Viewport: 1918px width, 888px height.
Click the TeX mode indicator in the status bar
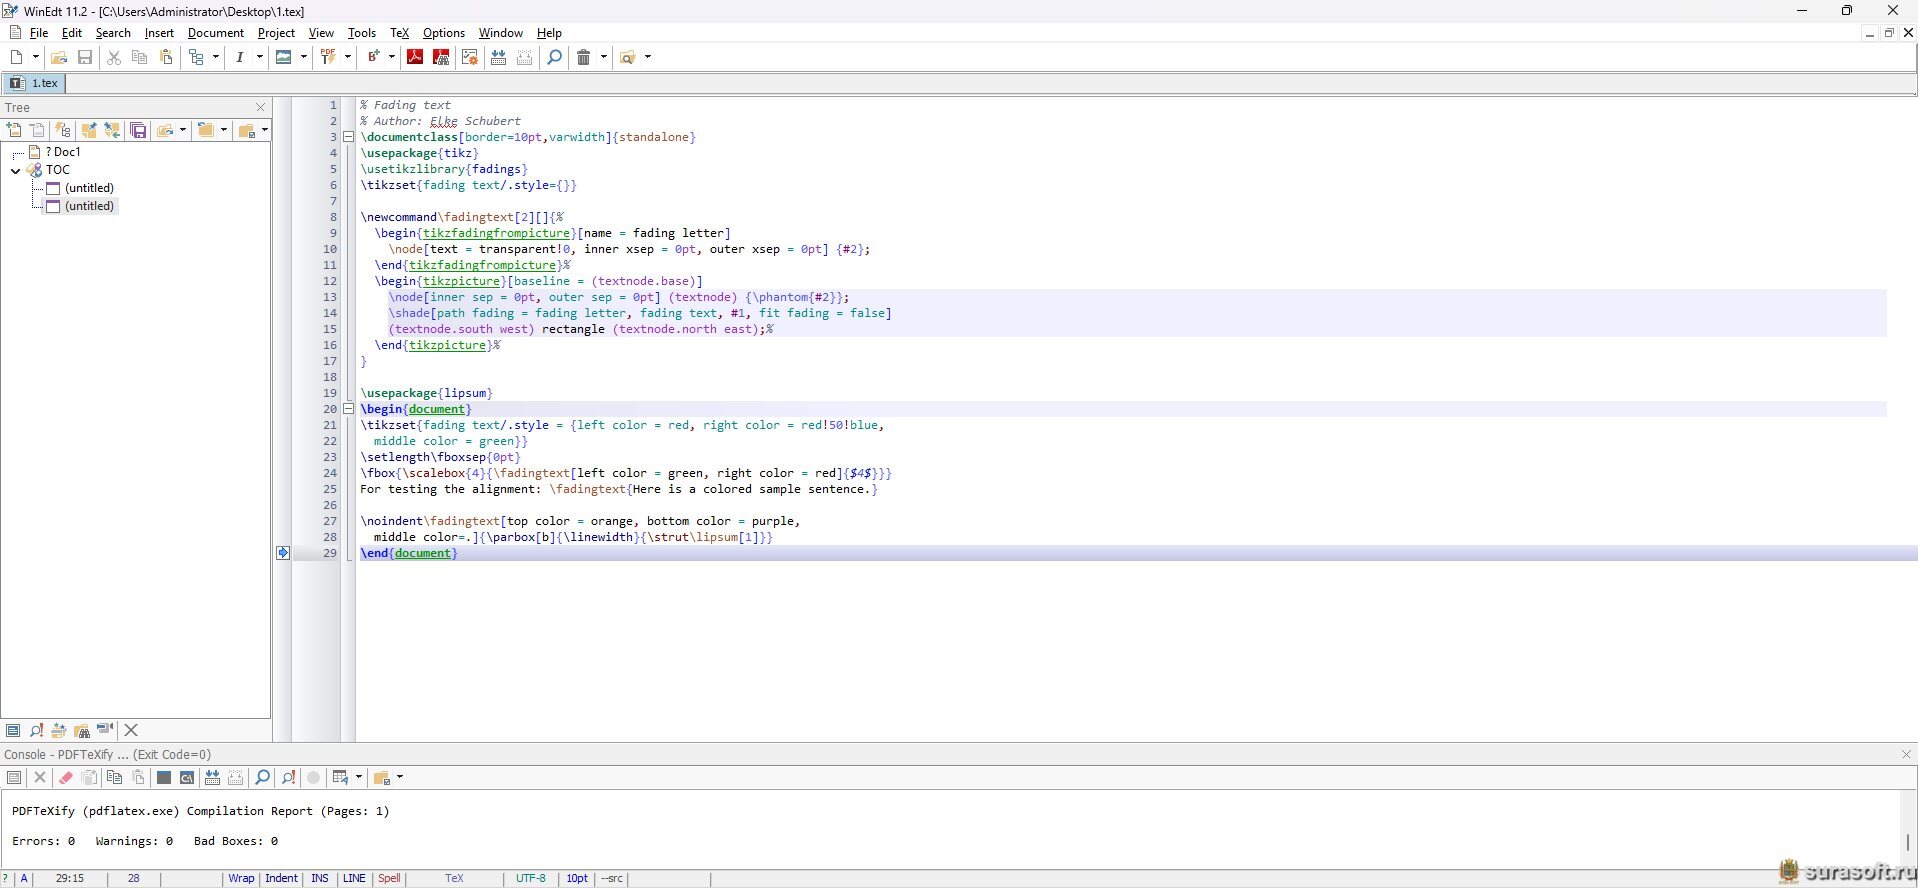pyautogui.click(x=455, y=879)
